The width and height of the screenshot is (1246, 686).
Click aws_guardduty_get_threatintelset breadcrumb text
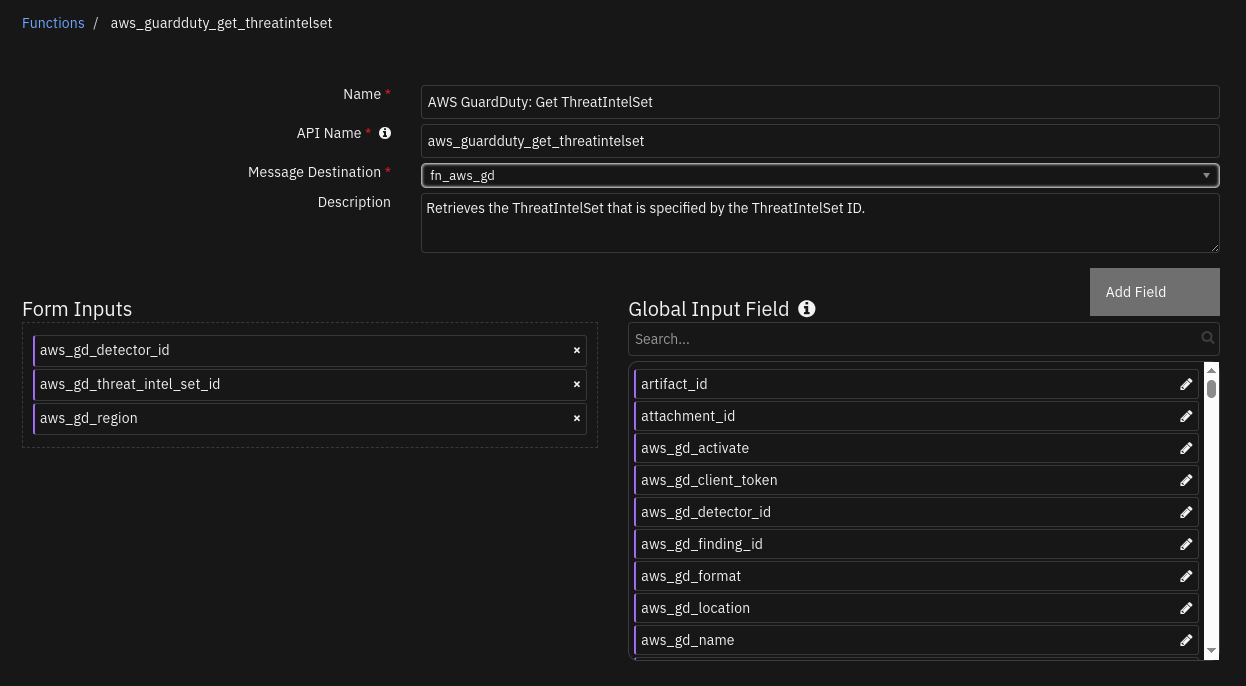[221, 23]
